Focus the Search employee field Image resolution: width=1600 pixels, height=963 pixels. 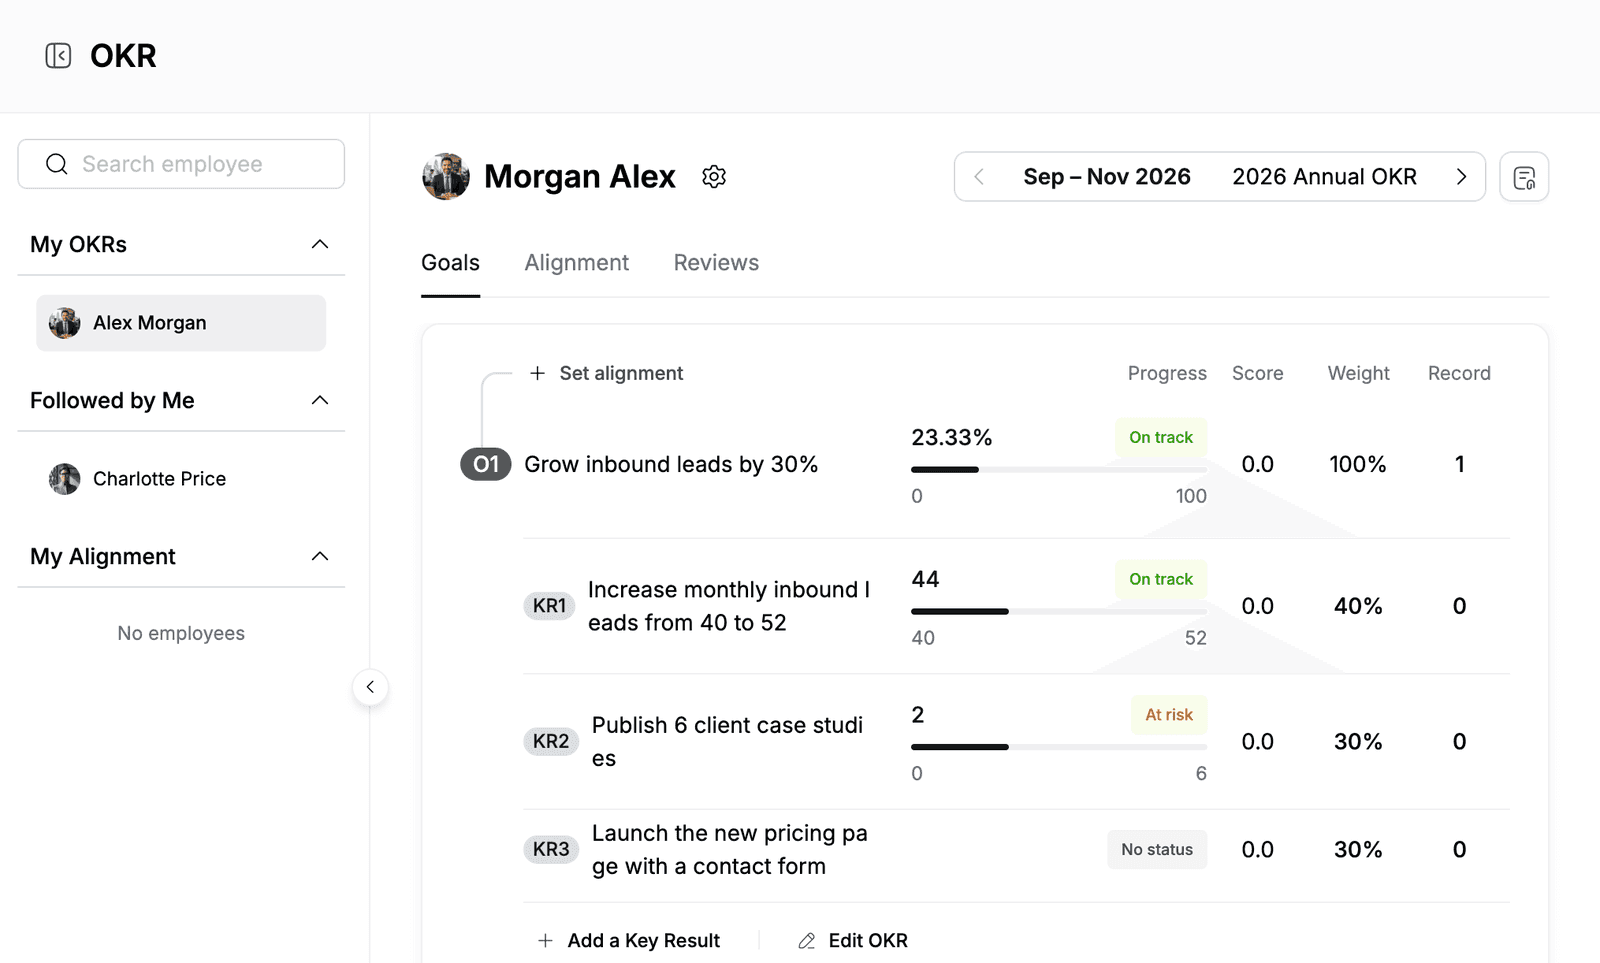181,164
